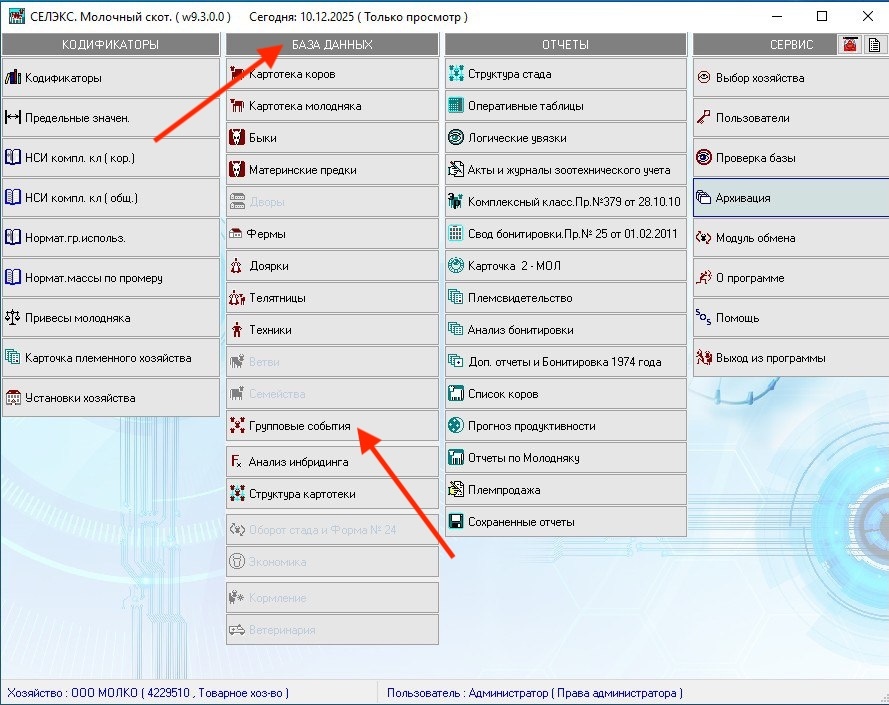Open Картотека молодняка
The width and height of the screenshot is (889, 705).
click(332, 106)
